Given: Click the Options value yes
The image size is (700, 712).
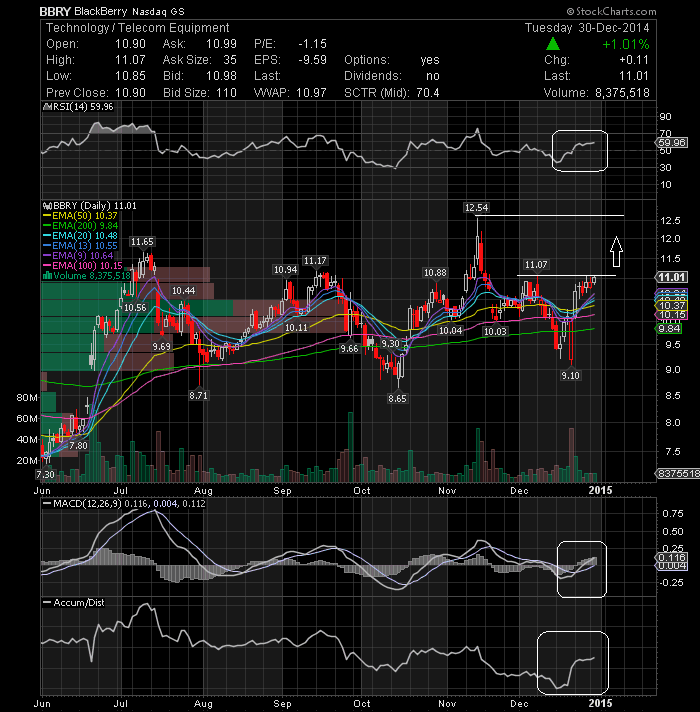Looking at the screenshot, I should click(429, 60).
